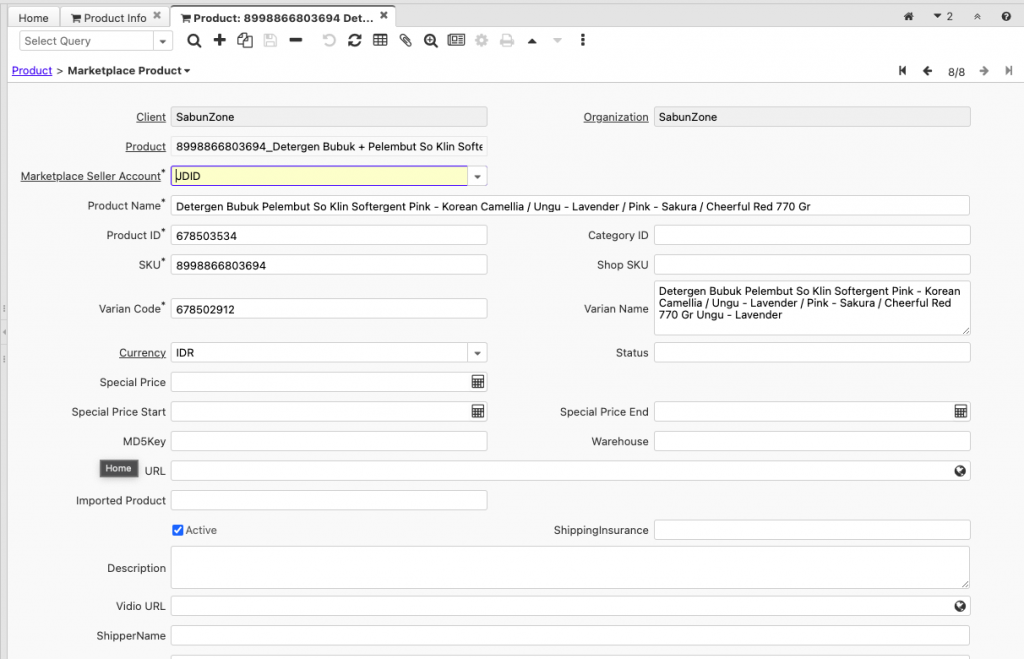1024x659 pixels.
Task: Click the Marketplace Seller Account label link
Action: pos(90,176)
